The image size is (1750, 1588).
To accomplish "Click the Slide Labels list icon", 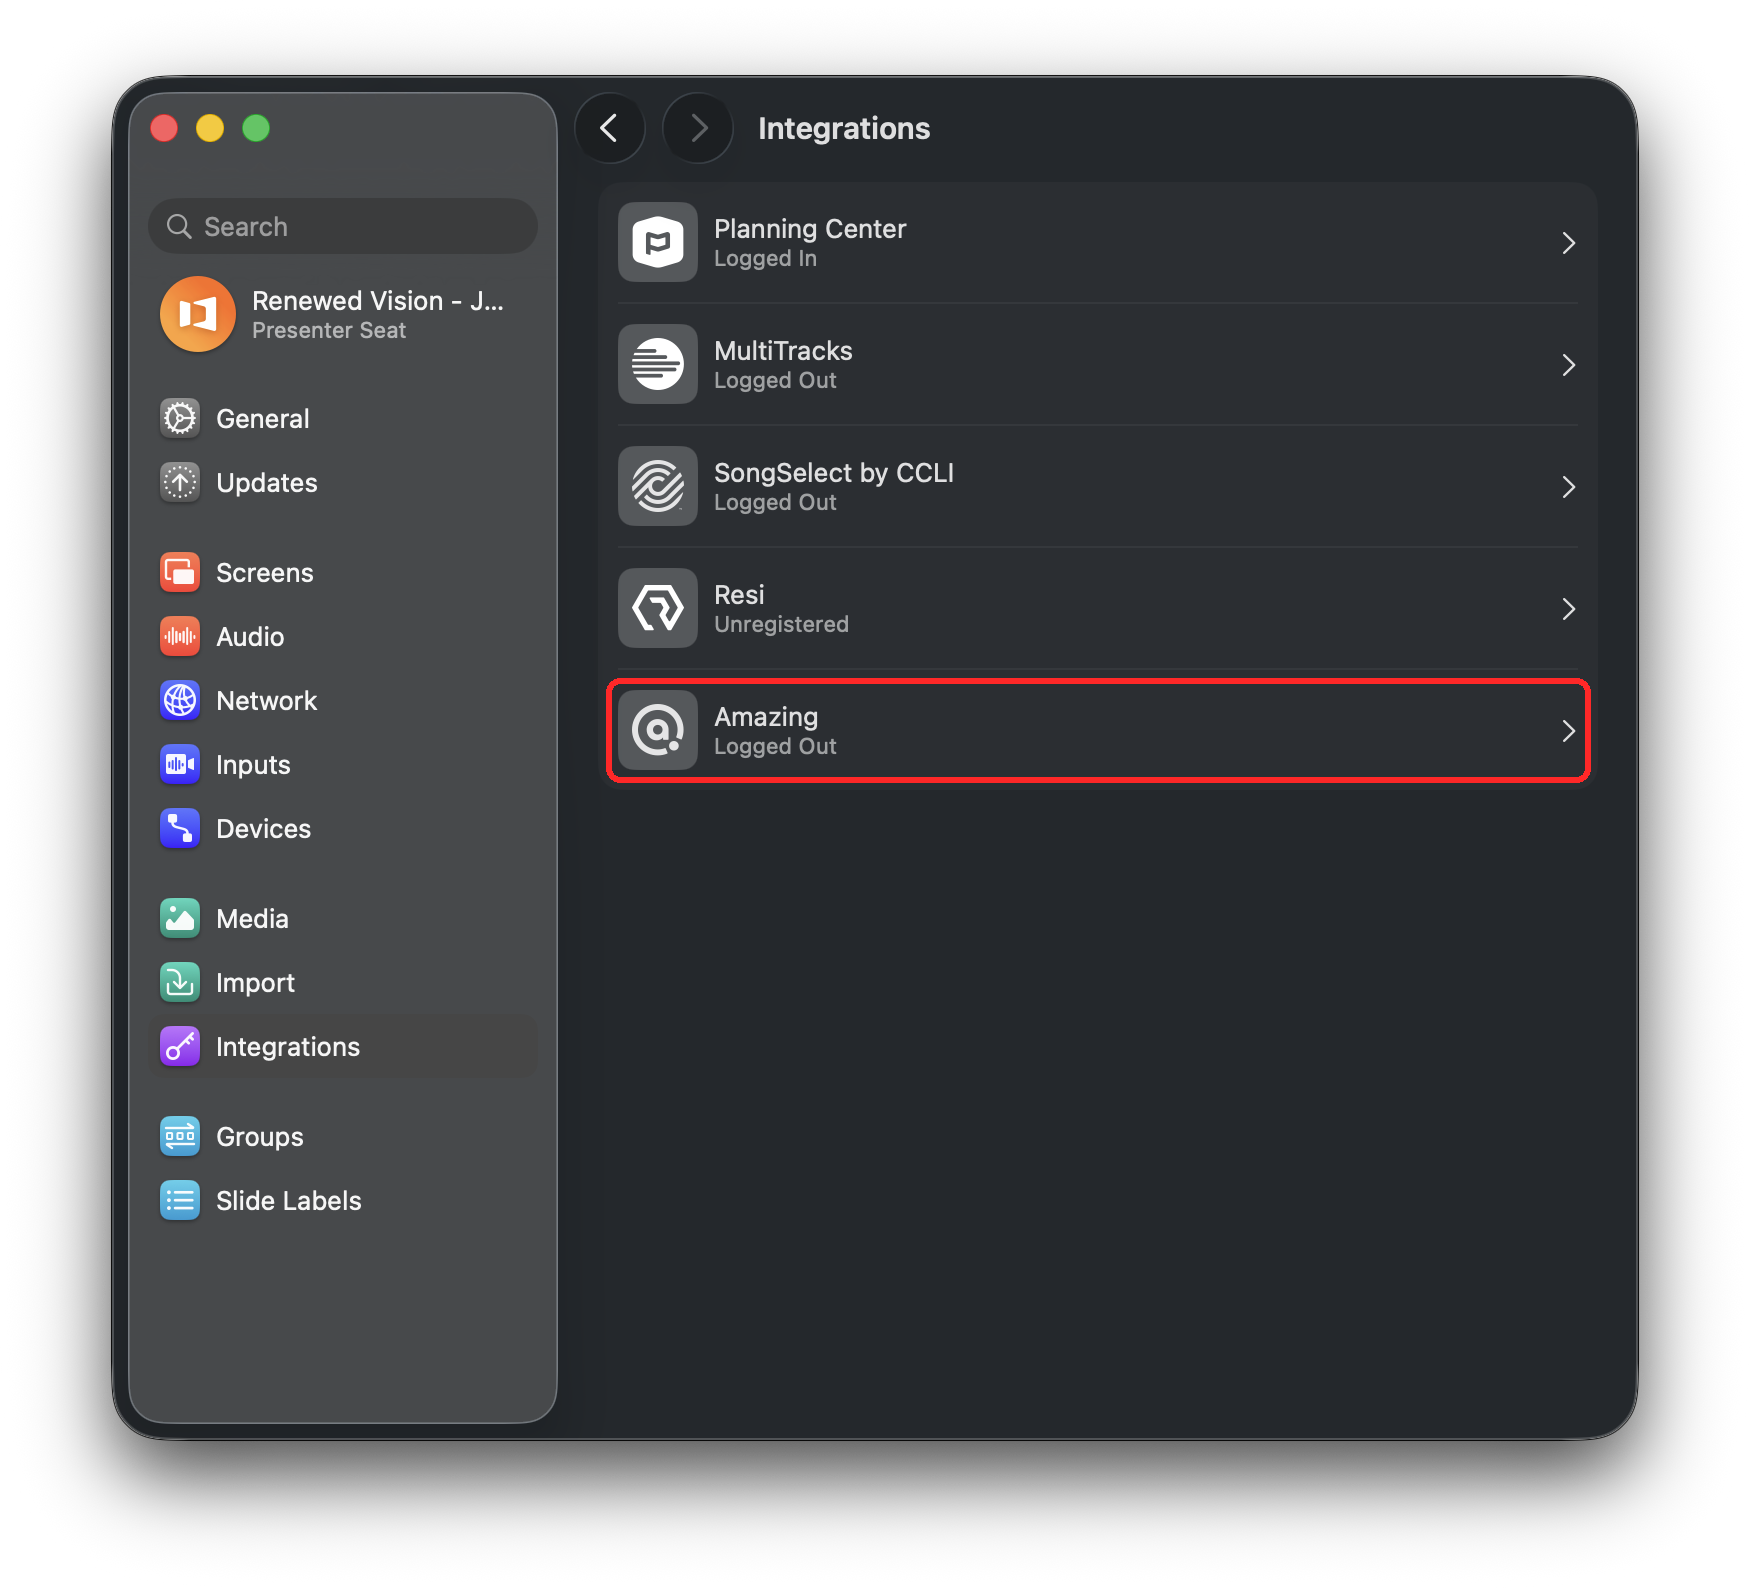I will pyautogui.click(x=180, y=1200).
